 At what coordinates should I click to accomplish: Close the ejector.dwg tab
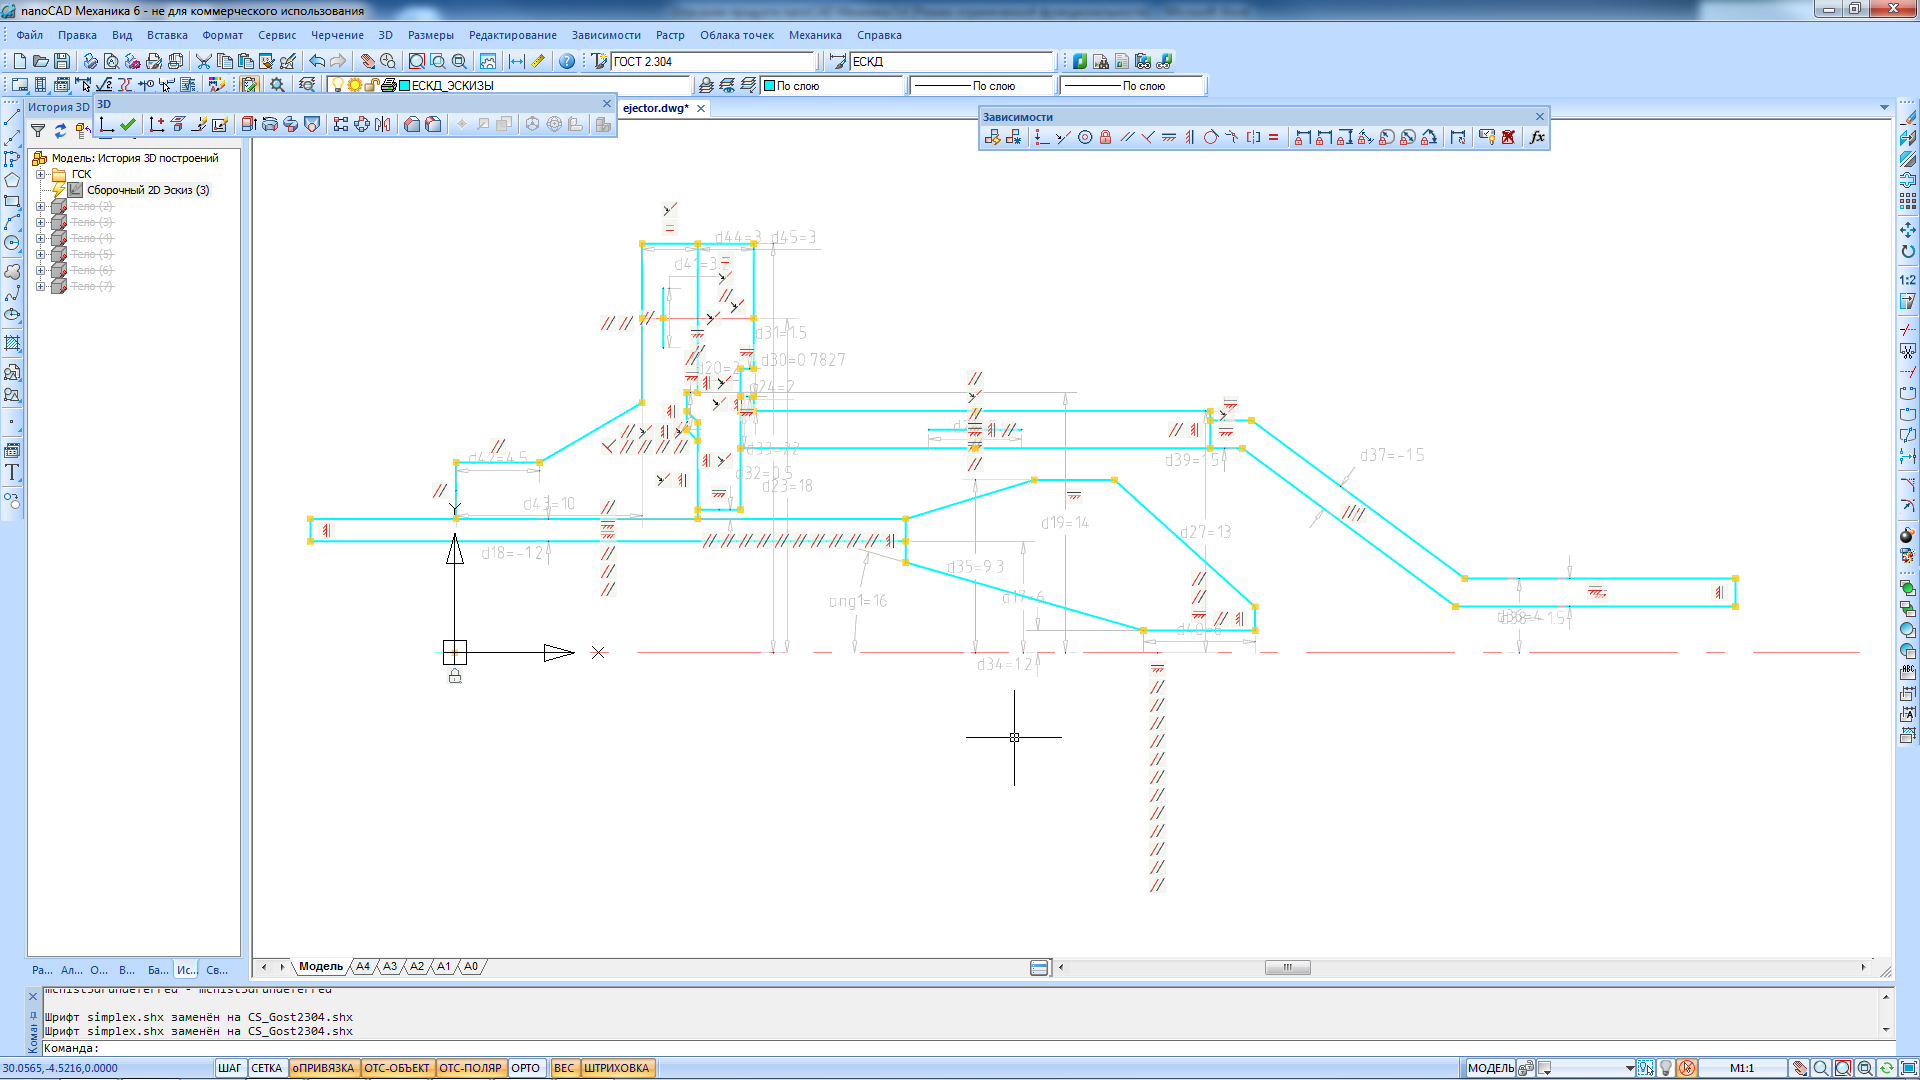(701, 108)
